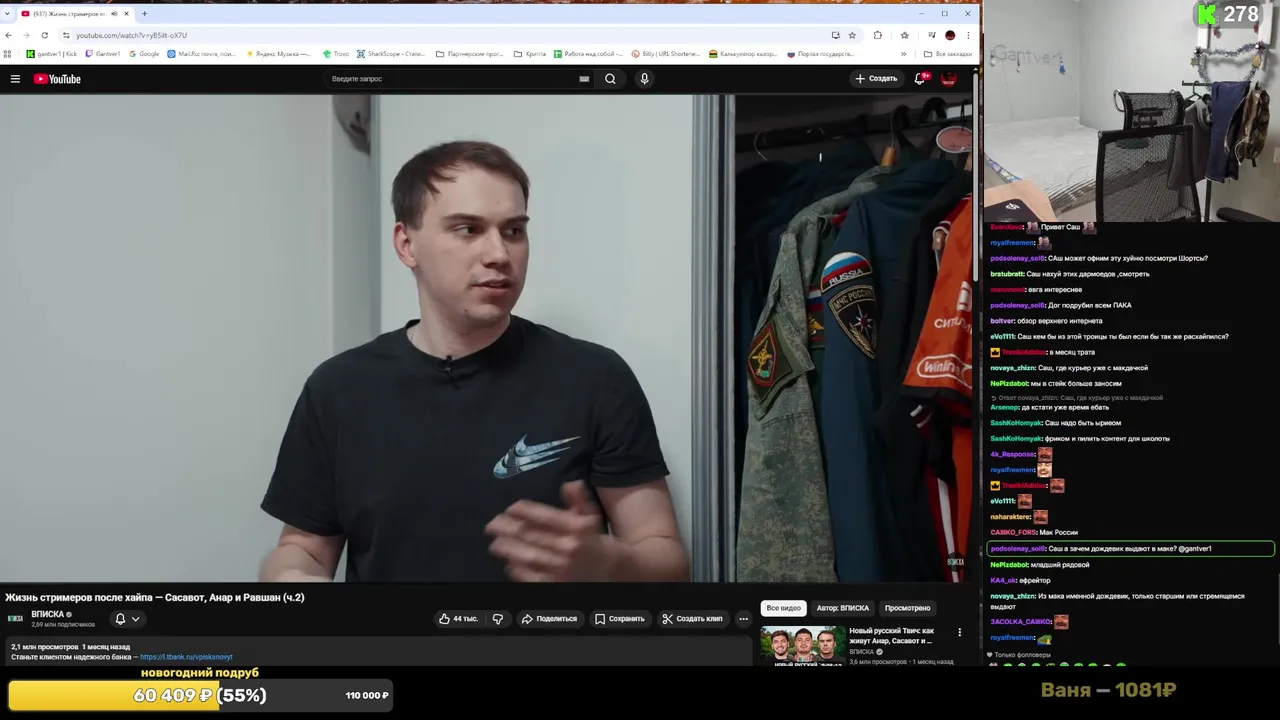This screenshot has width=1280, height=720.
Task: Open the apps grid in bookmarks bar
Action: pos(8,54)
